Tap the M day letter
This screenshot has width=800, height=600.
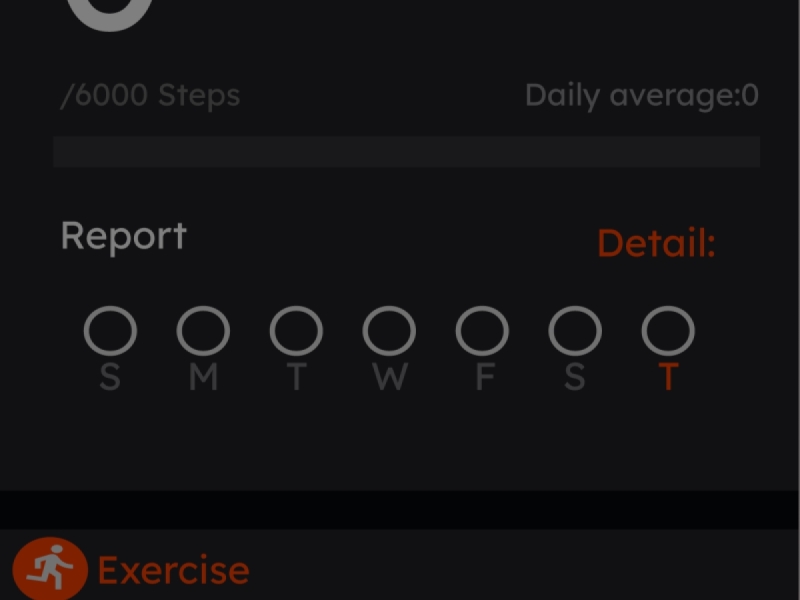coord(203,378)
